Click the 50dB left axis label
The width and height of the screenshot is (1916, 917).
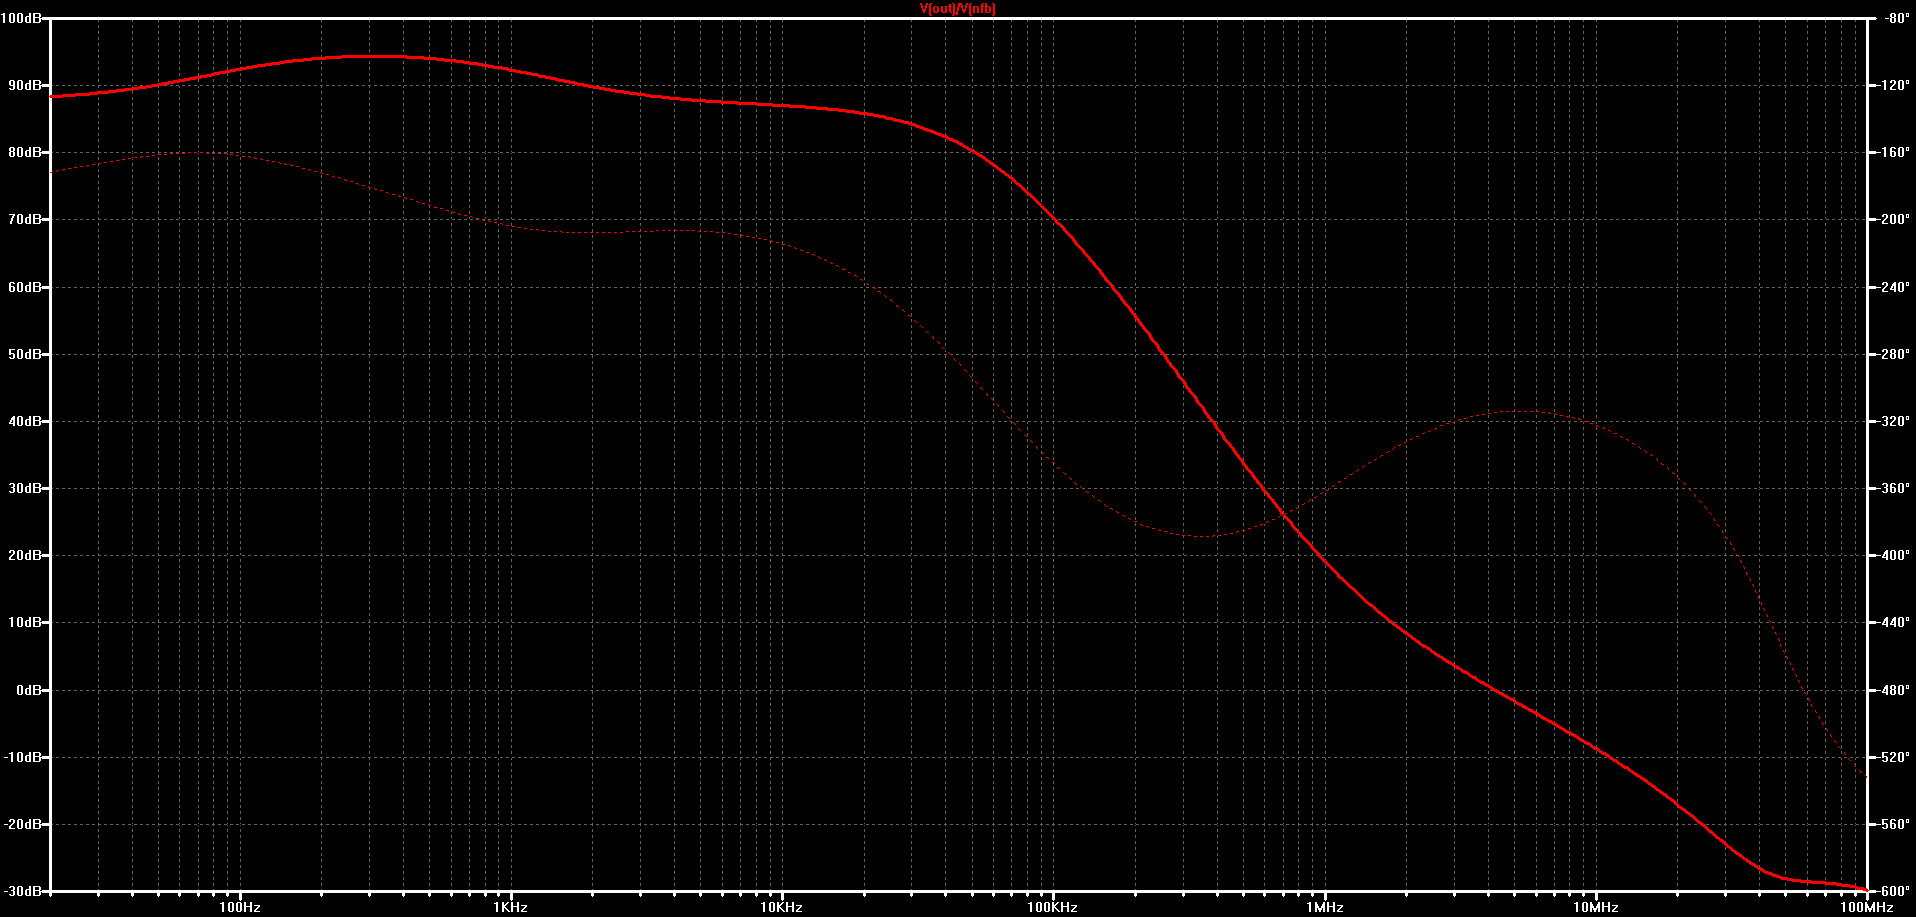(25, 354)
